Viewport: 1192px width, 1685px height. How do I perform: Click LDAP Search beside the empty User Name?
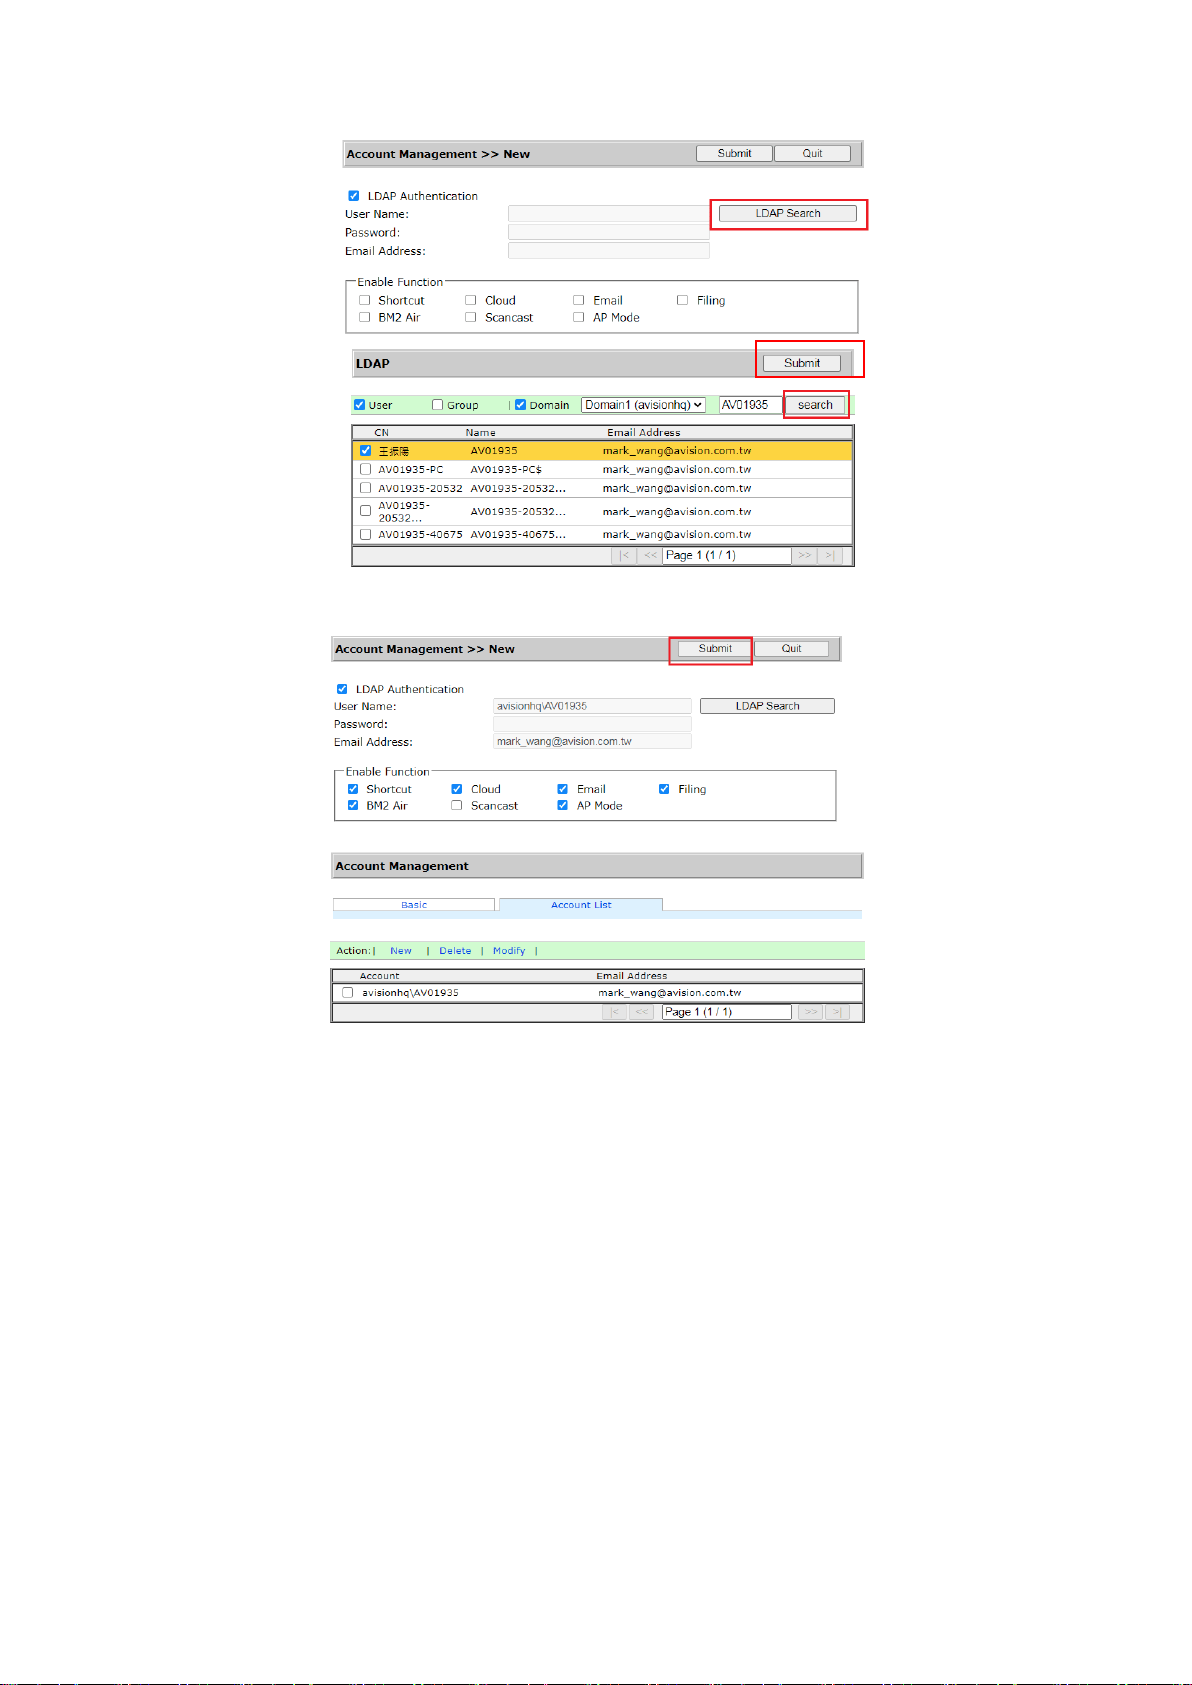click(x=788, y=213)
